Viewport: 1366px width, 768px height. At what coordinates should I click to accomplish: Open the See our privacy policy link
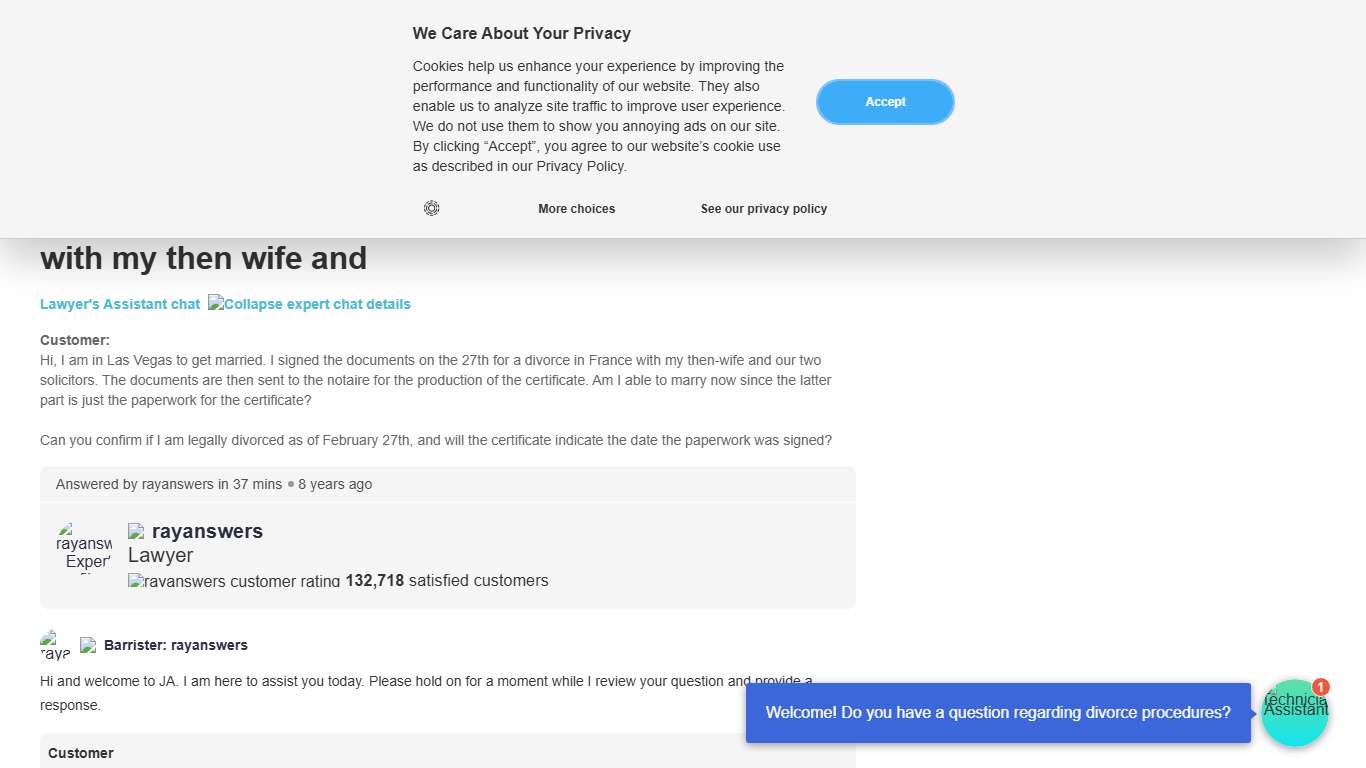(x=764, y=209)
